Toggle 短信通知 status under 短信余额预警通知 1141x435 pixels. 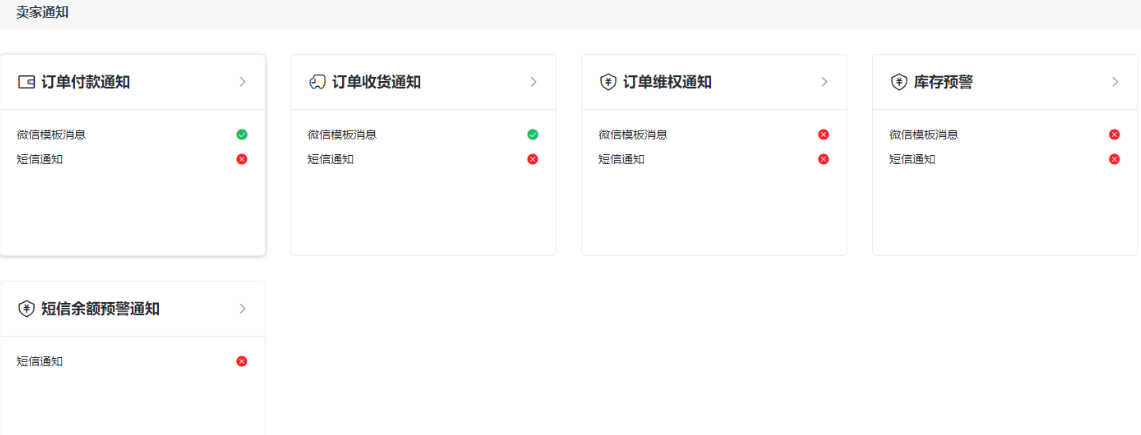tap(242, 361)
